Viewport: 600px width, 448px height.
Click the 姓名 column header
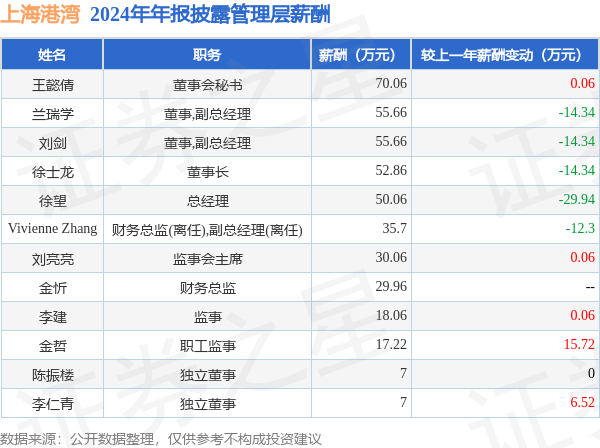(x=52, y=55)
